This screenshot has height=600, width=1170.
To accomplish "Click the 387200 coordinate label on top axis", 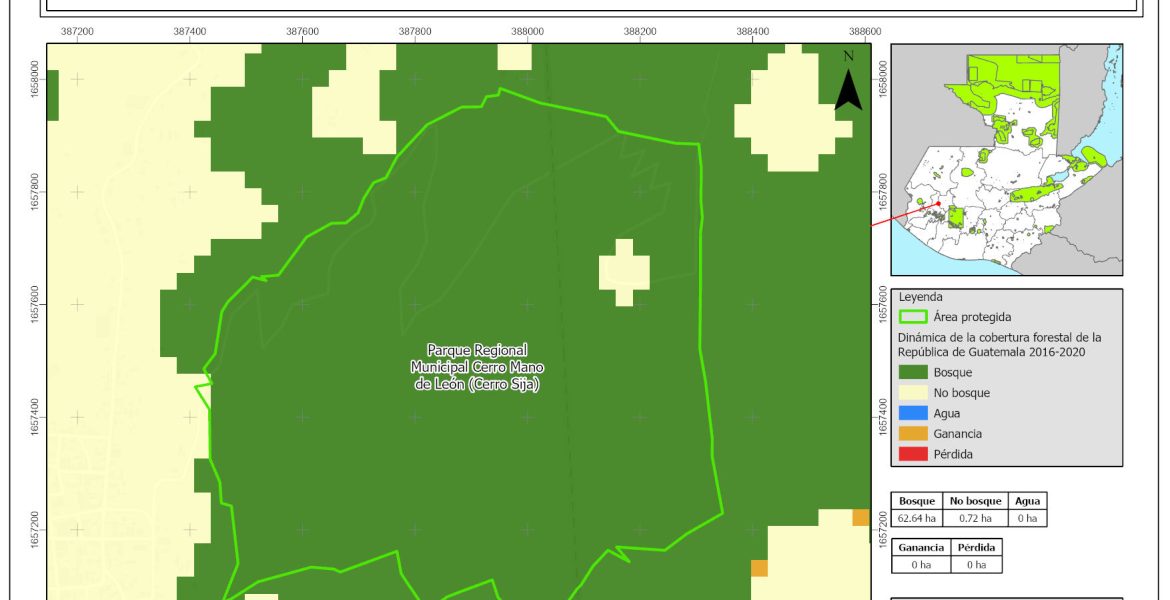I will pos(77,32).
